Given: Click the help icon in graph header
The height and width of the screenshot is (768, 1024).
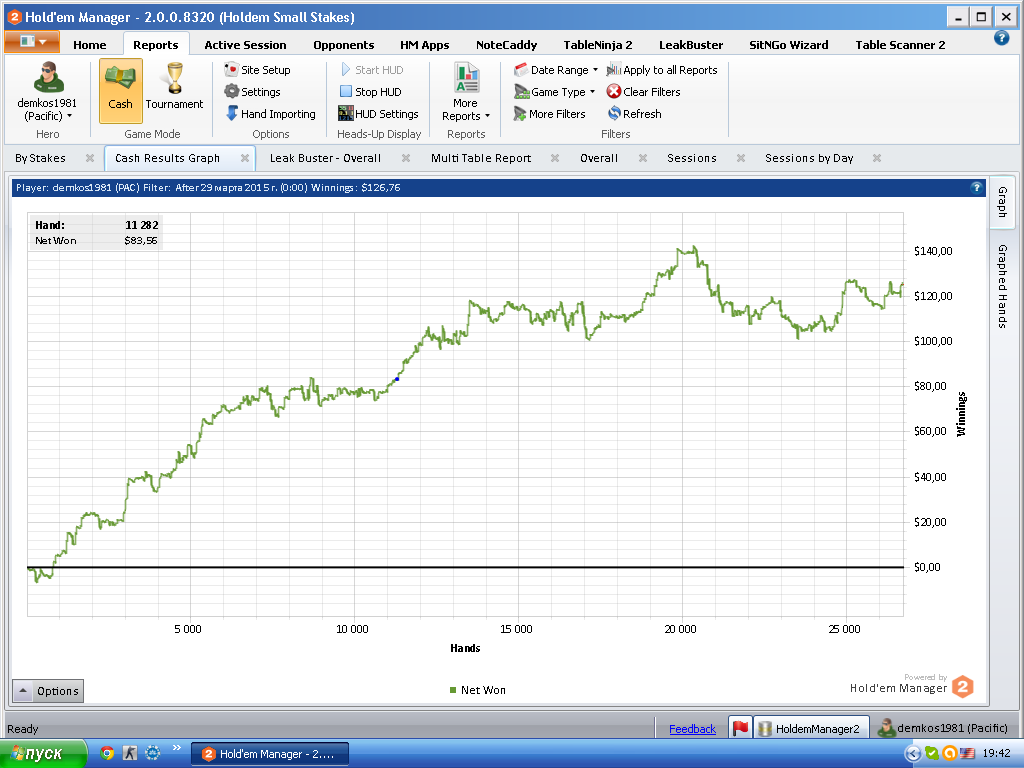Looking at the screenshot, I should click(976, 187).
